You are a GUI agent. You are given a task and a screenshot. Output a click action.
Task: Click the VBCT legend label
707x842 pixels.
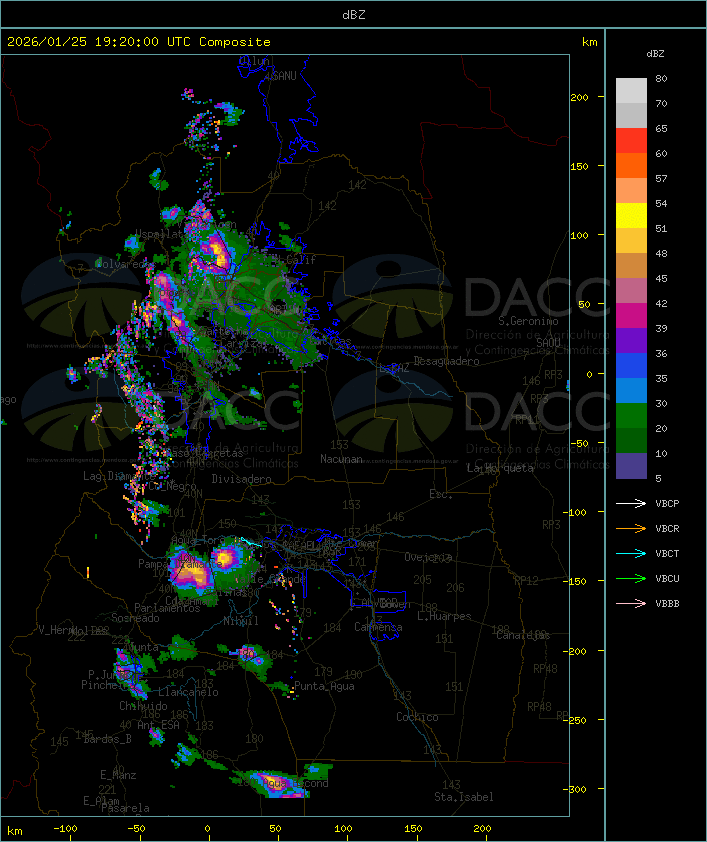(x=667, y=554)
